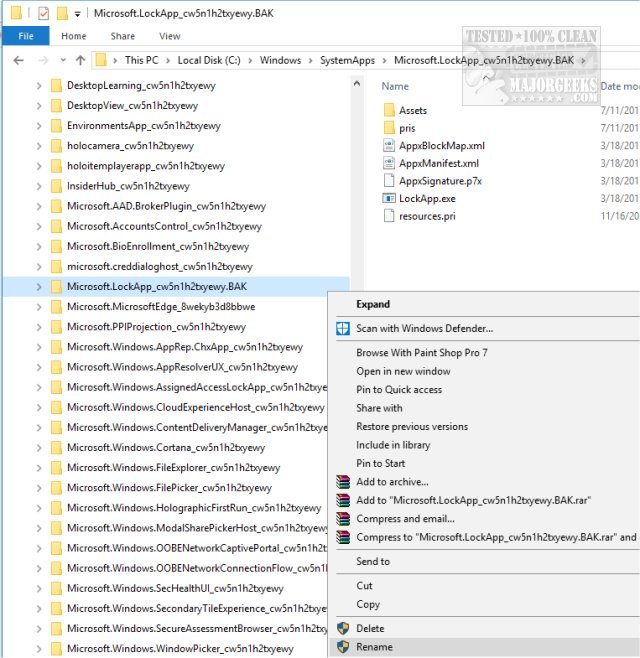Click Local Disk (C:) in the breadcrumb
640x658 pixels.
[209, 60]
